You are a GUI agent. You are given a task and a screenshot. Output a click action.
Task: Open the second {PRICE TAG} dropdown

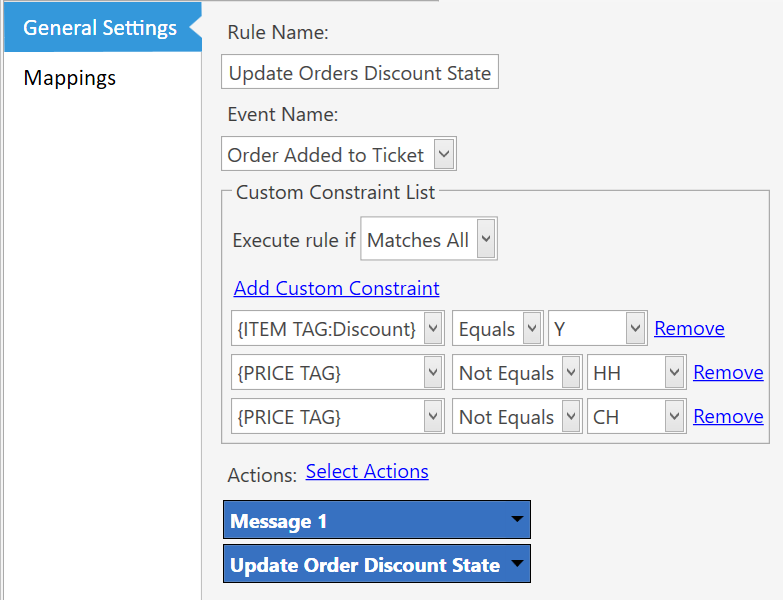click(x=337, y=417)
